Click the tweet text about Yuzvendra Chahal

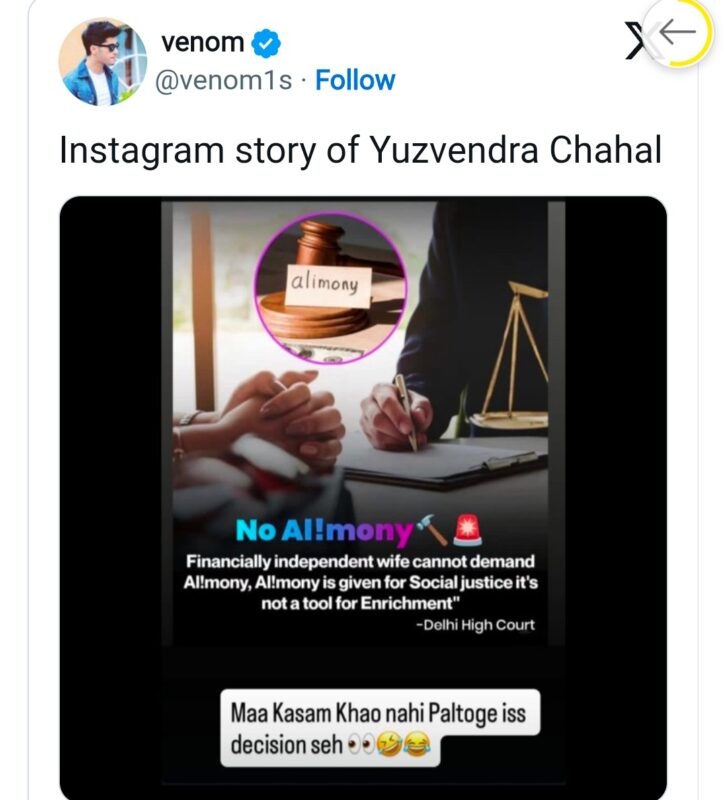point(360,150)
